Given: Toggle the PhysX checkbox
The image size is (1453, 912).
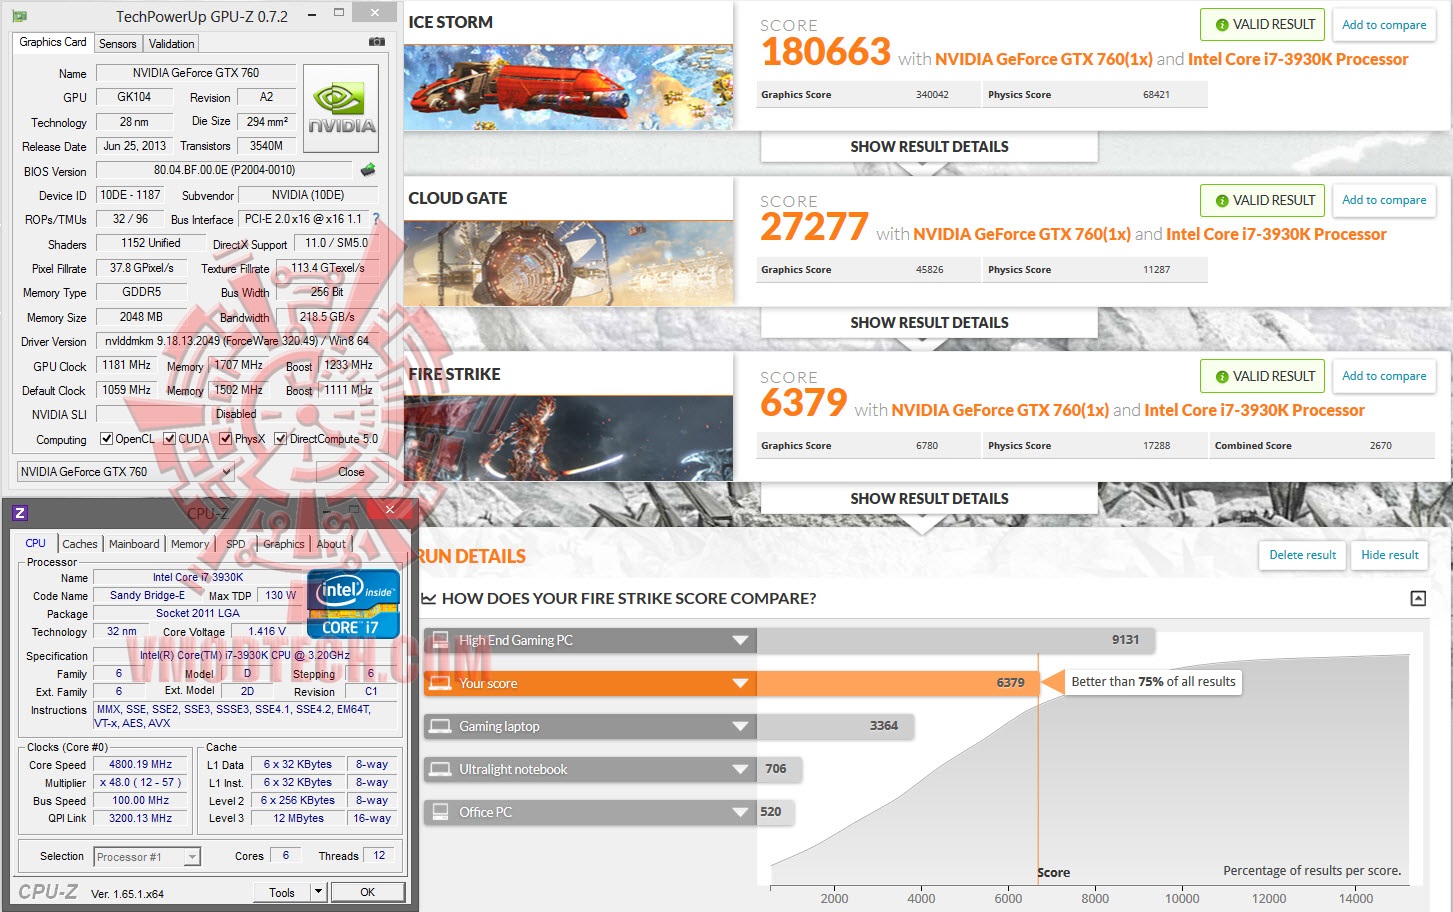Looking at the screenshot, I should (x=226, y=439).
